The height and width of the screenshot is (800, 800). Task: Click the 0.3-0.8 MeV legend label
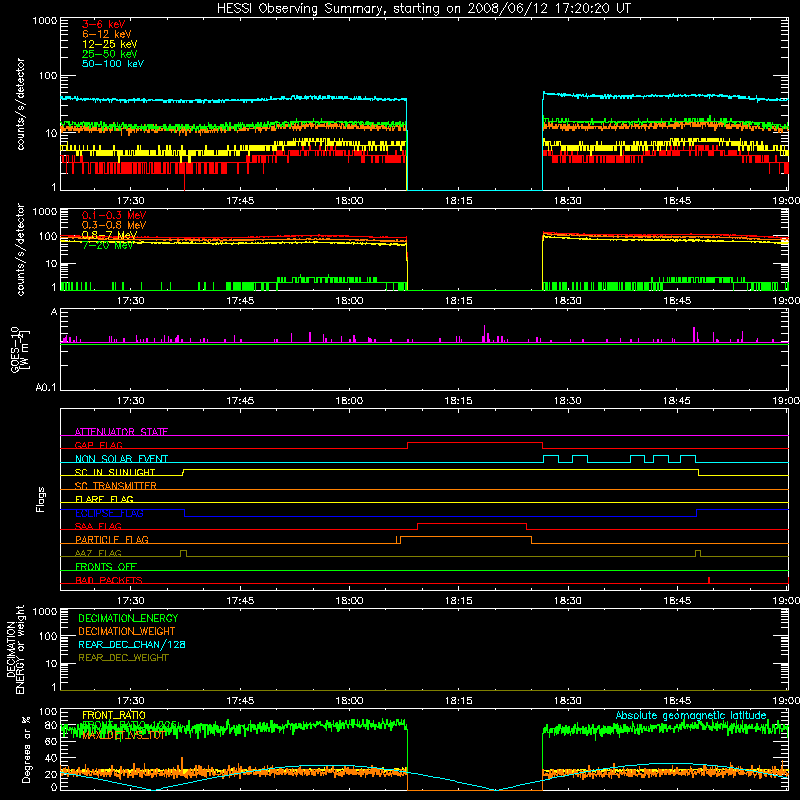(x=114, y=225)
